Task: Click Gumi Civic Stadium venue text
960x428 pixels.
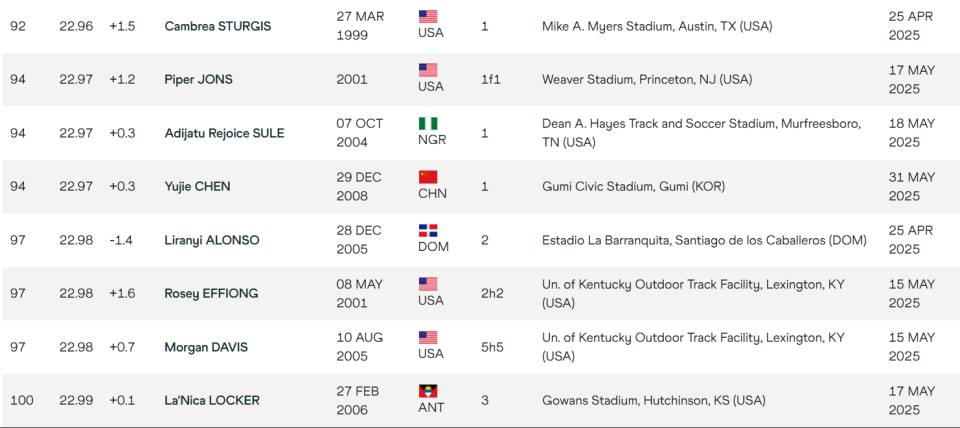Action: coord(633,187)
